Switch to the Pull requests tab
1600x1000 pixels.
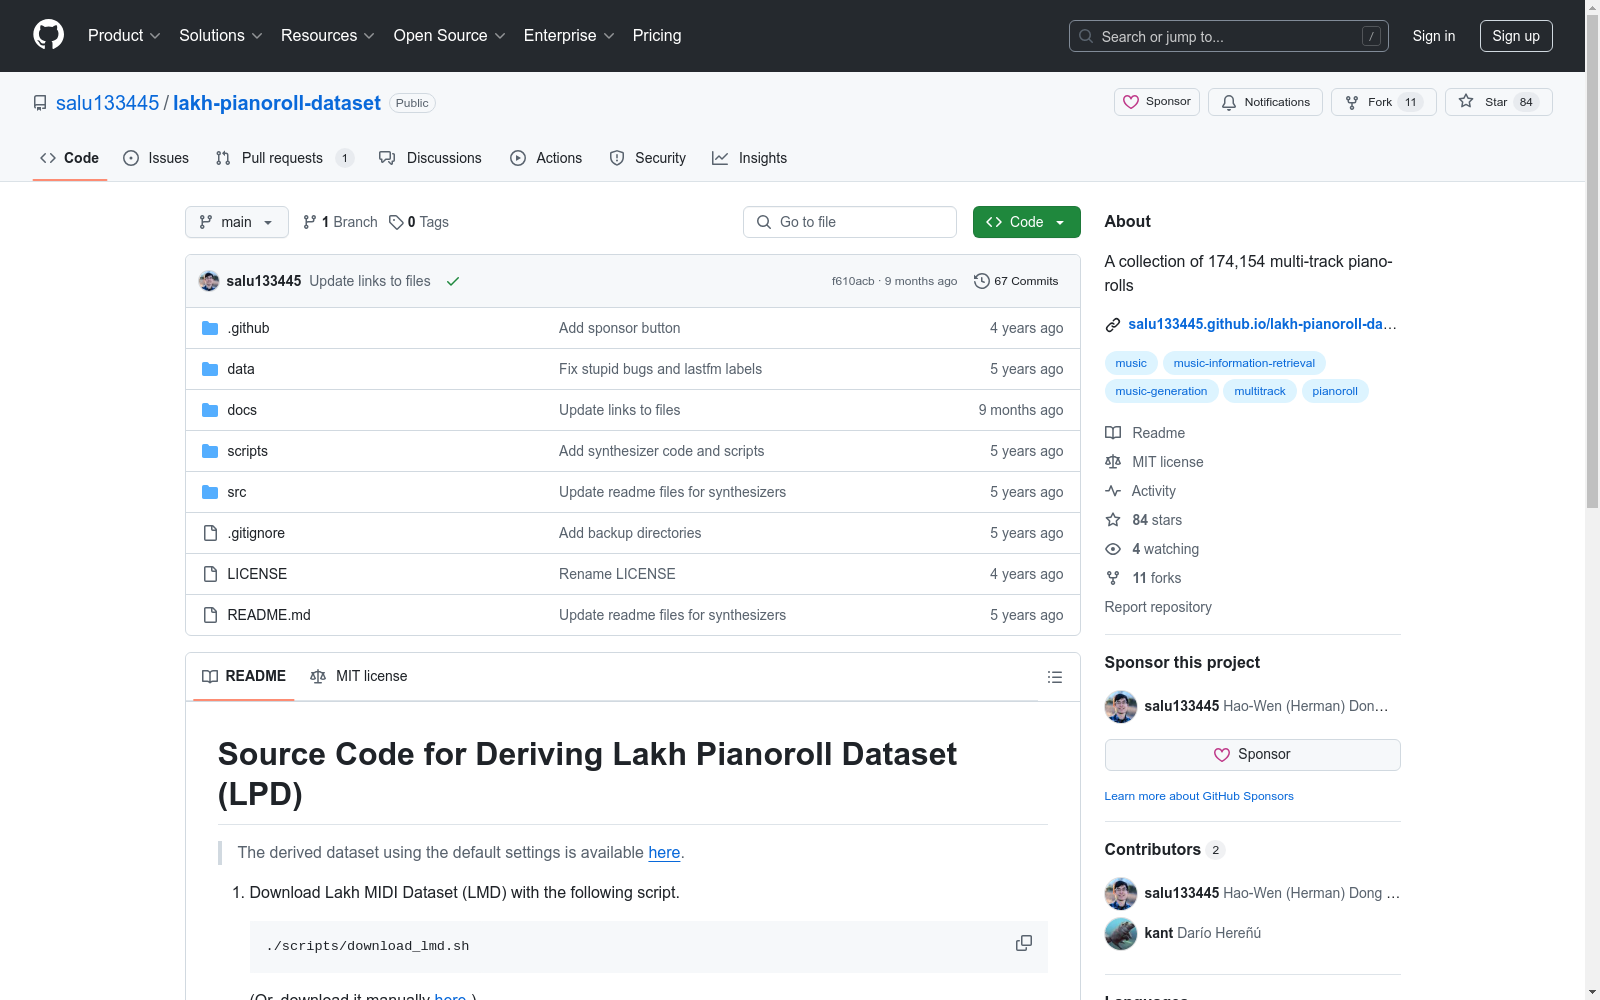284,158
